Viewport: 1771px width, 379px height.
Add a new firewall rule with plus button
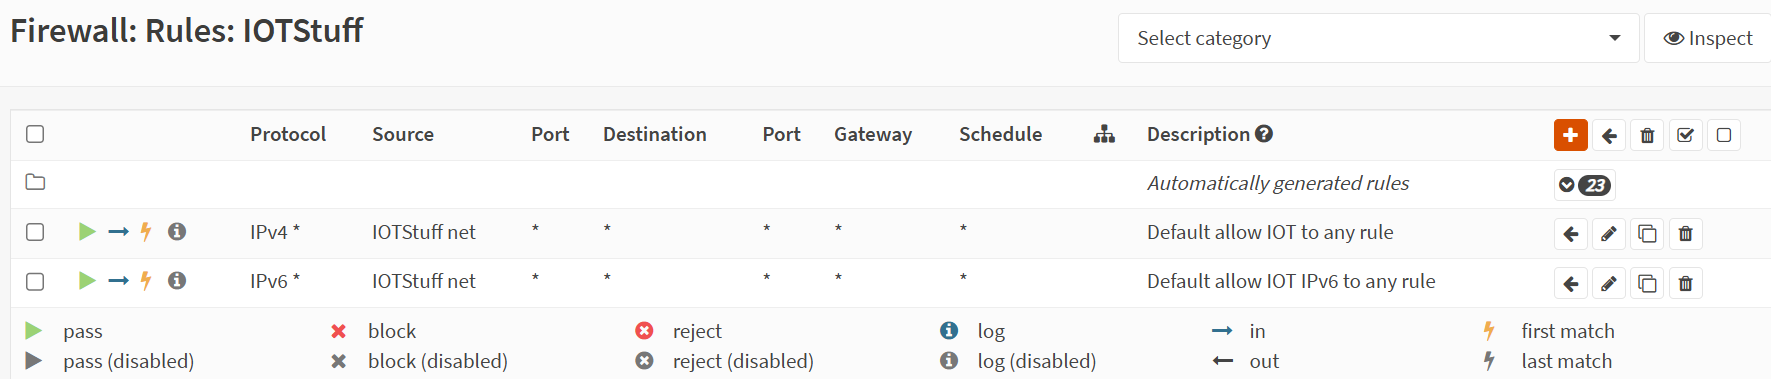tap(1570, 135)
